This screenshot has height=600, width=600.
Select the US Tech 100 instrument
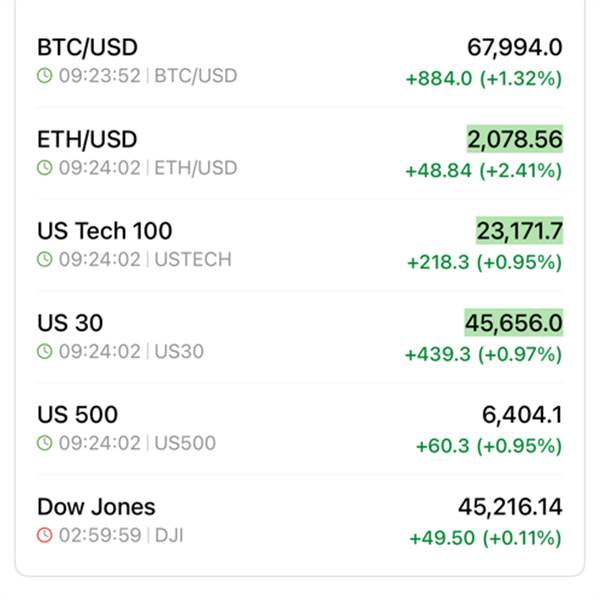(x=104, y=231)
